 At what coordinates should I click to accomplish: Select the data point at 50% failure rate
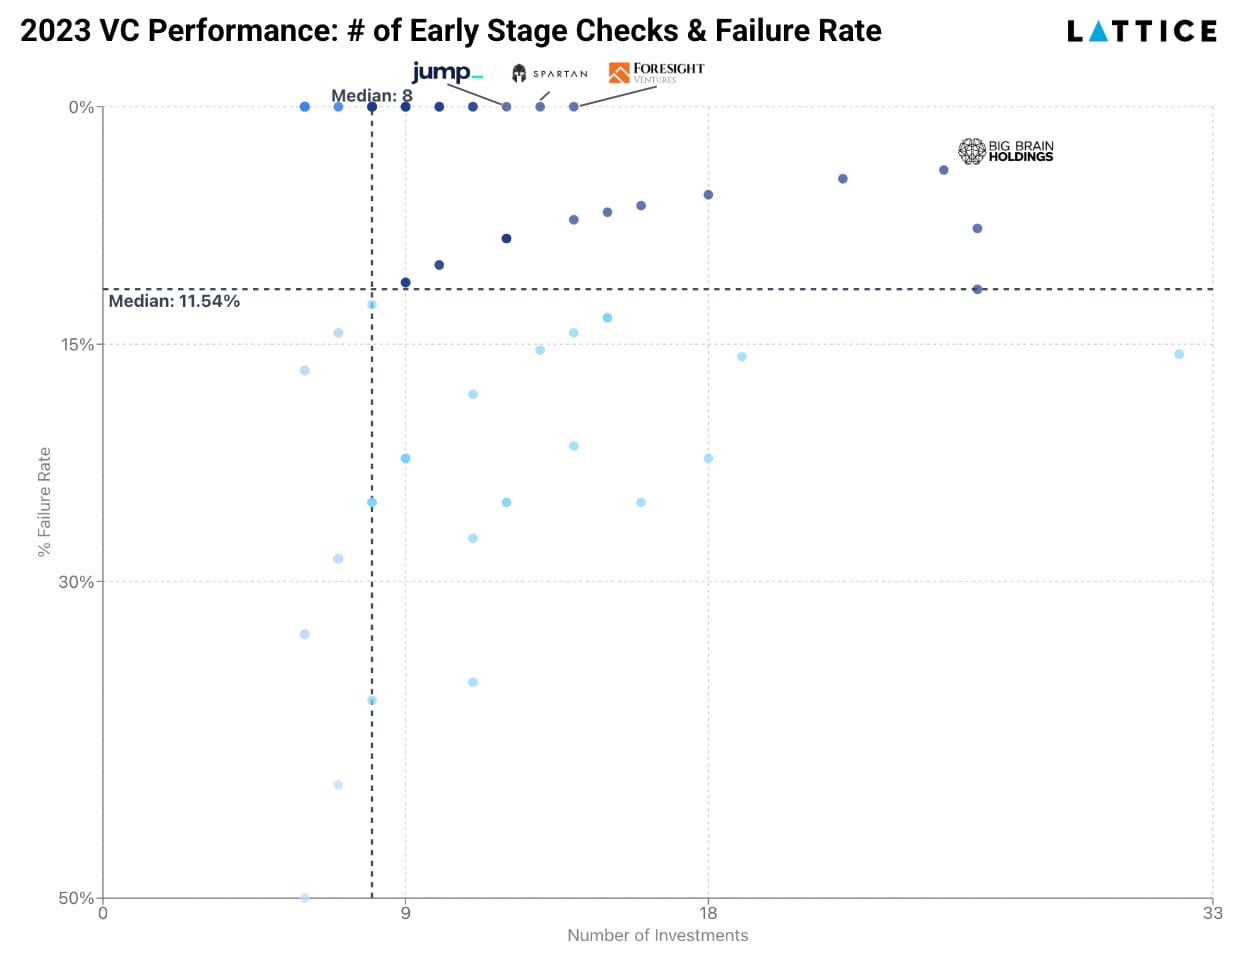coord(305,897)
